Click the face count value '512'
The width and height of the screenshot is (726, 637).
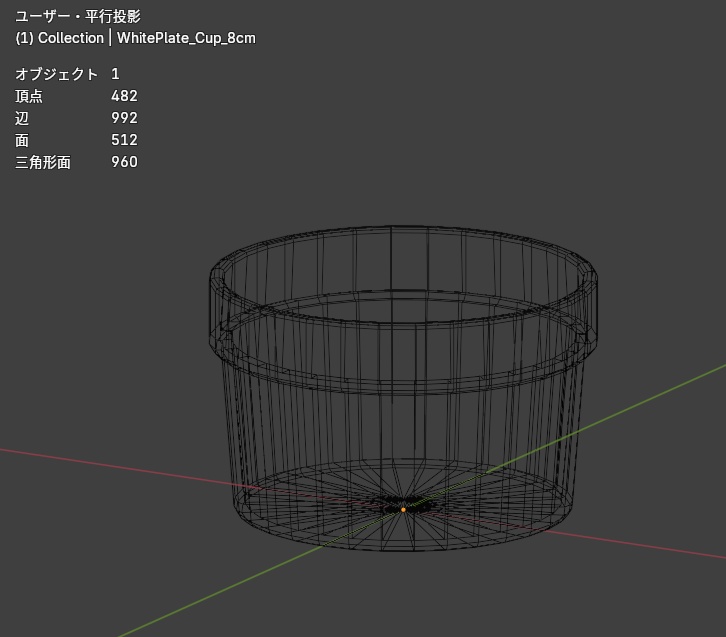coord(124,140)
